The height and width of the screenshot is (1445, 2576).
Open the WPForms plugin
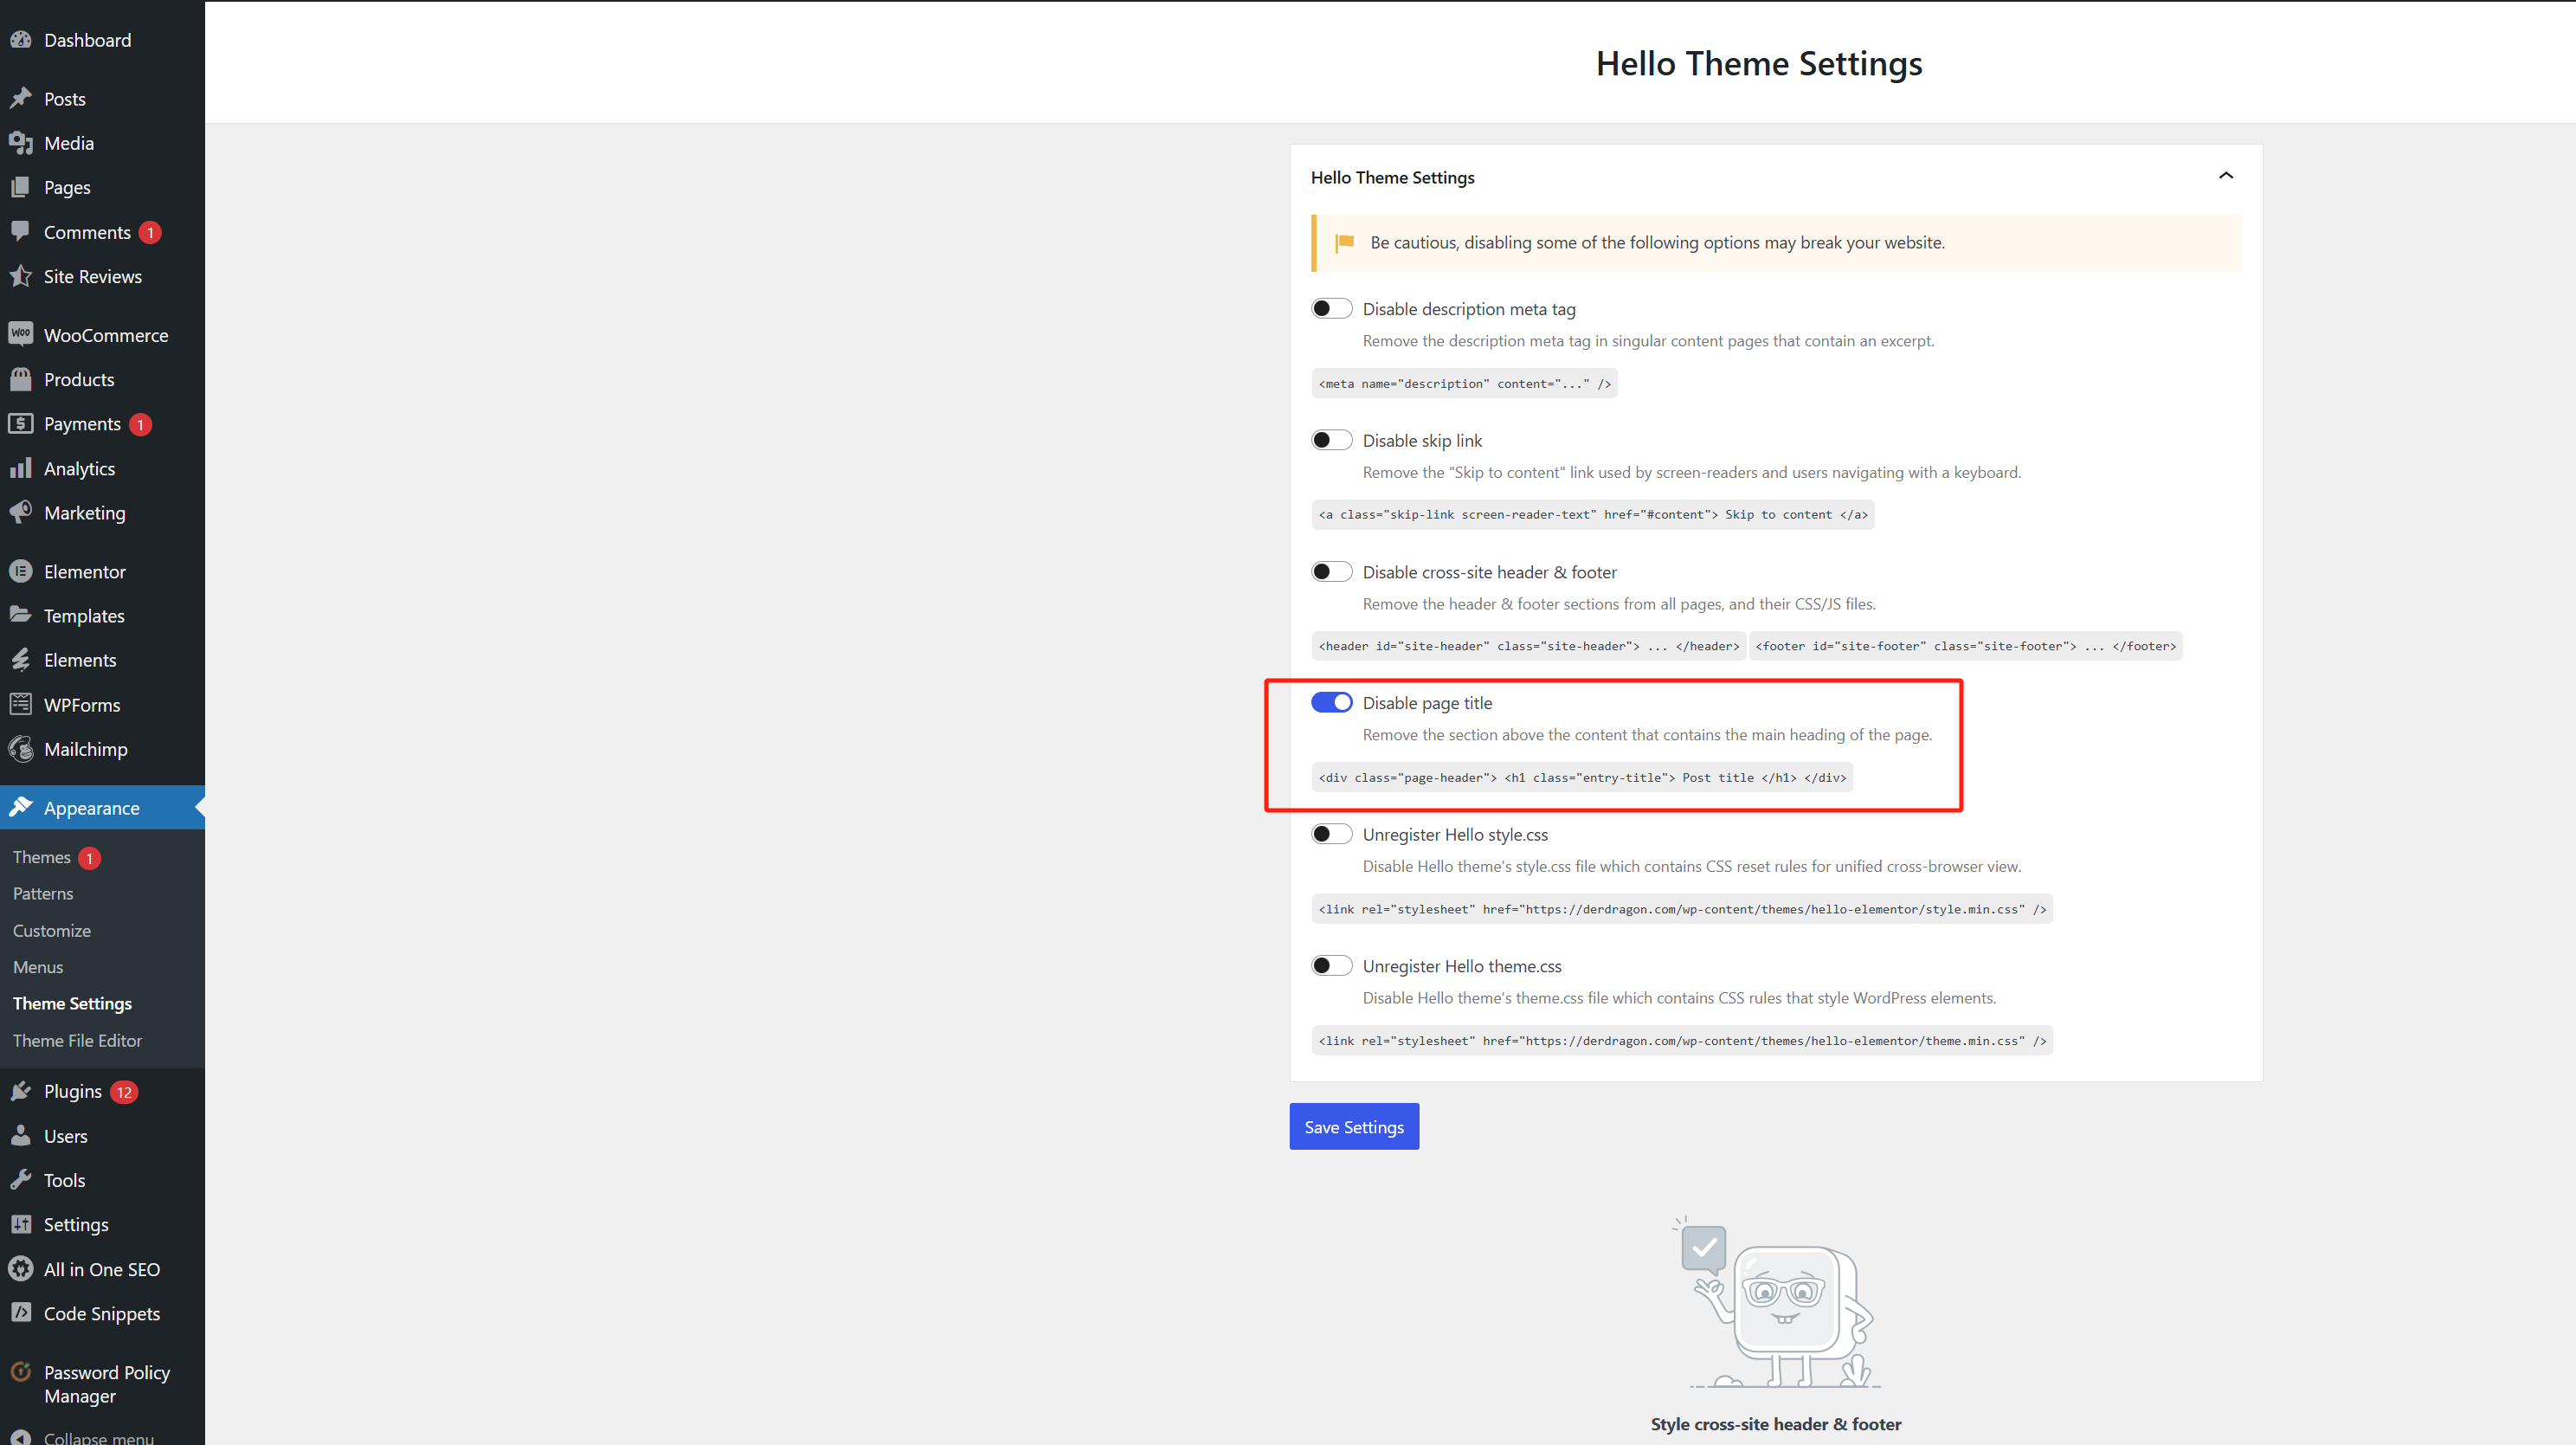point(81,704)
